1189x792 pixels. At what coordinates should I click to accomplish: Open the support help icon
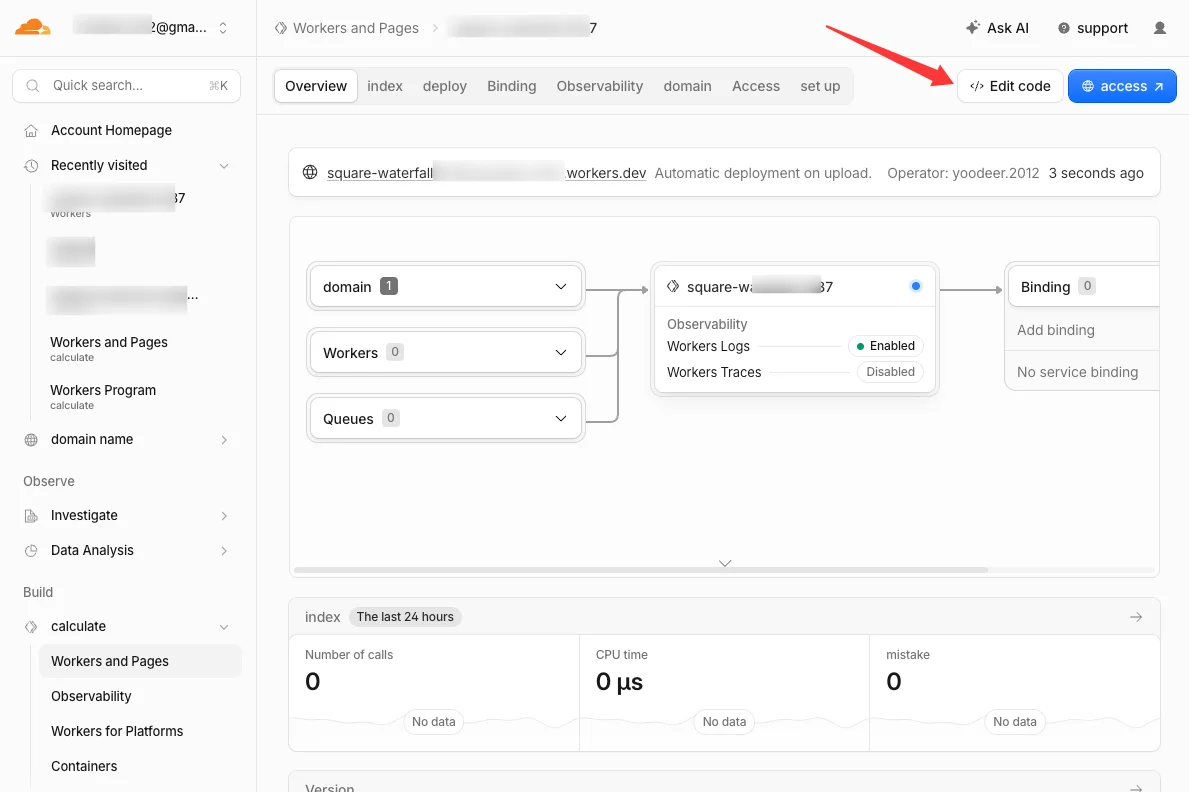(x=1064, y=28)
